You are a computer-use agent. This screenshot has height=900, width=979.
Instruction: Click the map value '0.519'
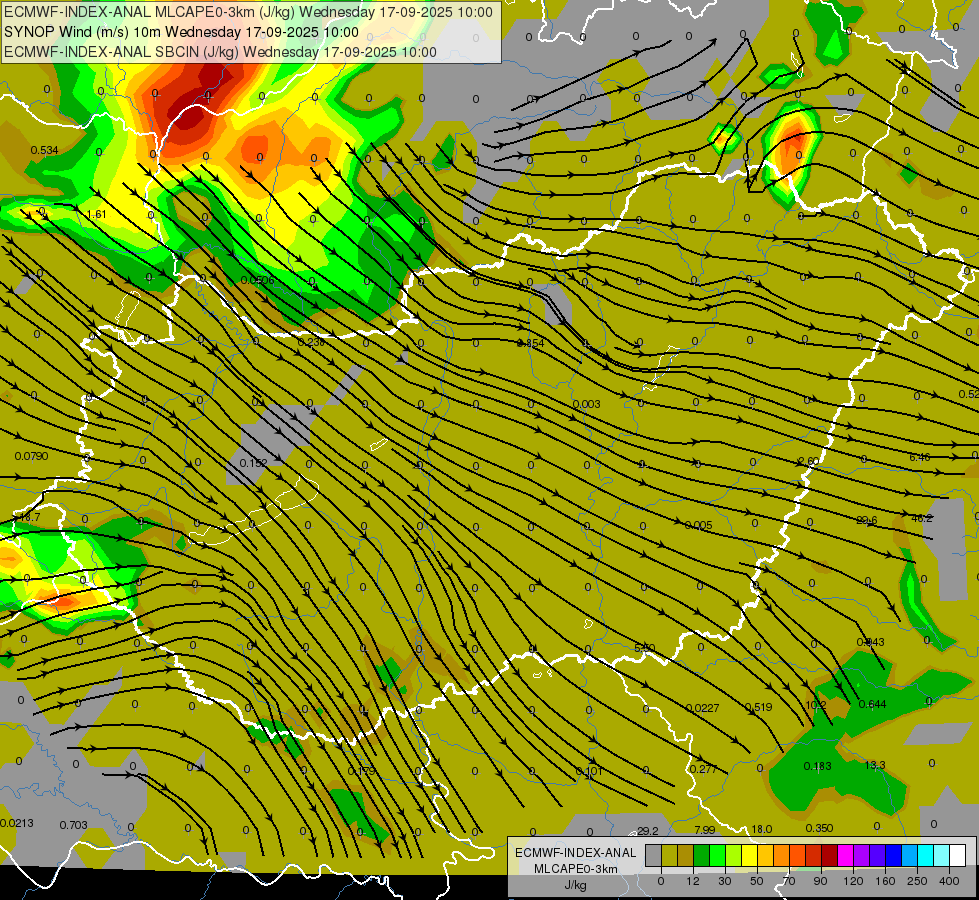(759, 707)
